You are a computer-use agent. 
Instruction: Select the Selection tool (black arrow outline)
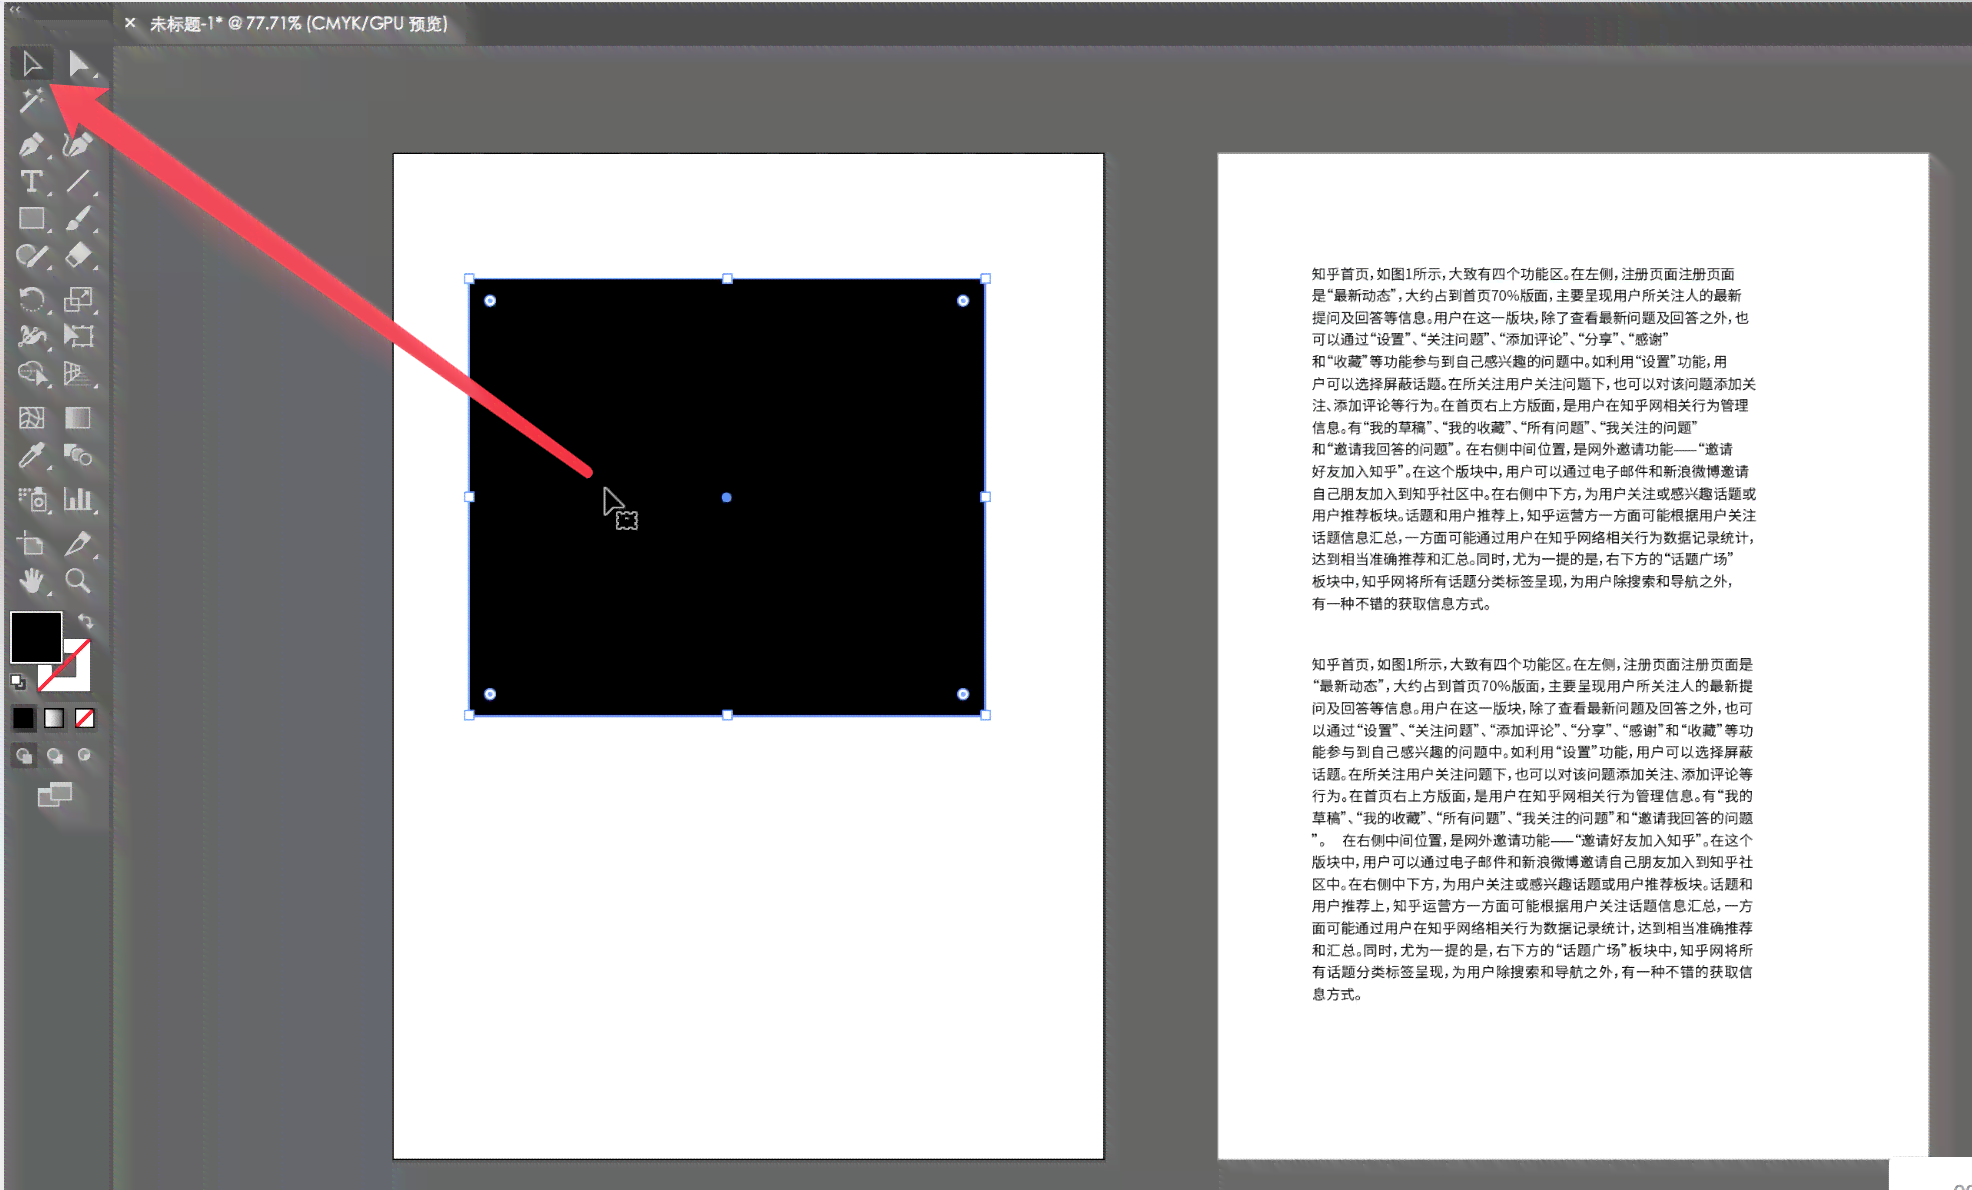(32, 65)
